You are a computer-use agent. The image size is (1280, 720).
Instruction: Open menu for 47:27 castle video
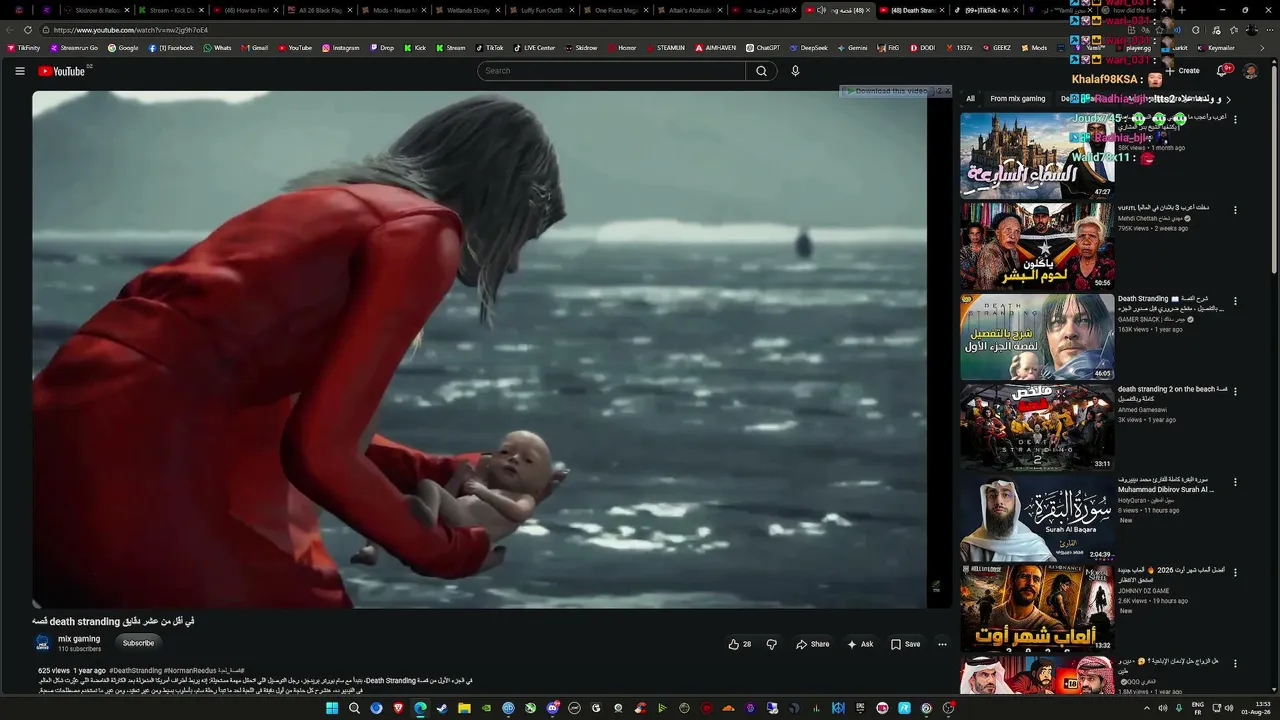click(x=1235, y=119)
